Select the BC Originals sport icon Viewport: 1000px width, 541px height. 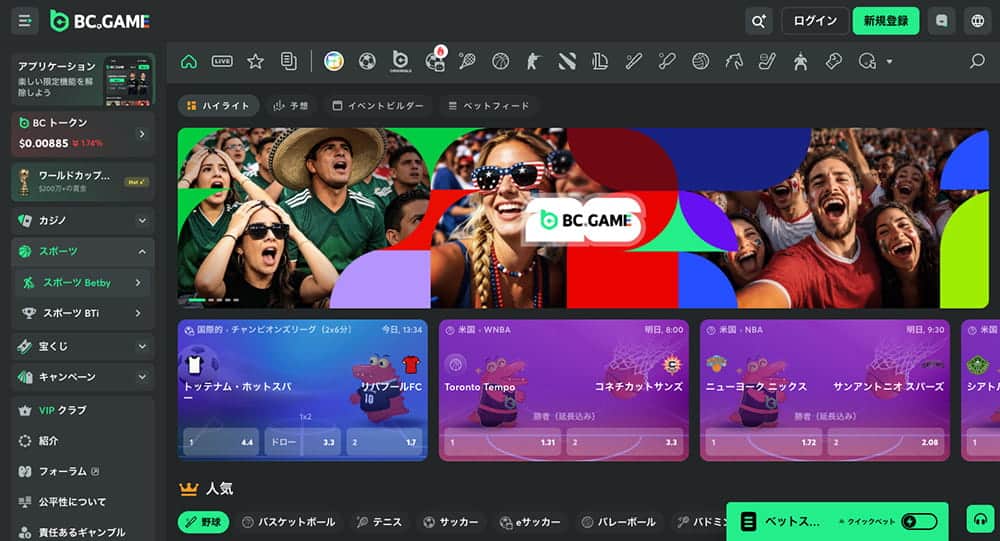pyautogui.click(x=401, y=61)
